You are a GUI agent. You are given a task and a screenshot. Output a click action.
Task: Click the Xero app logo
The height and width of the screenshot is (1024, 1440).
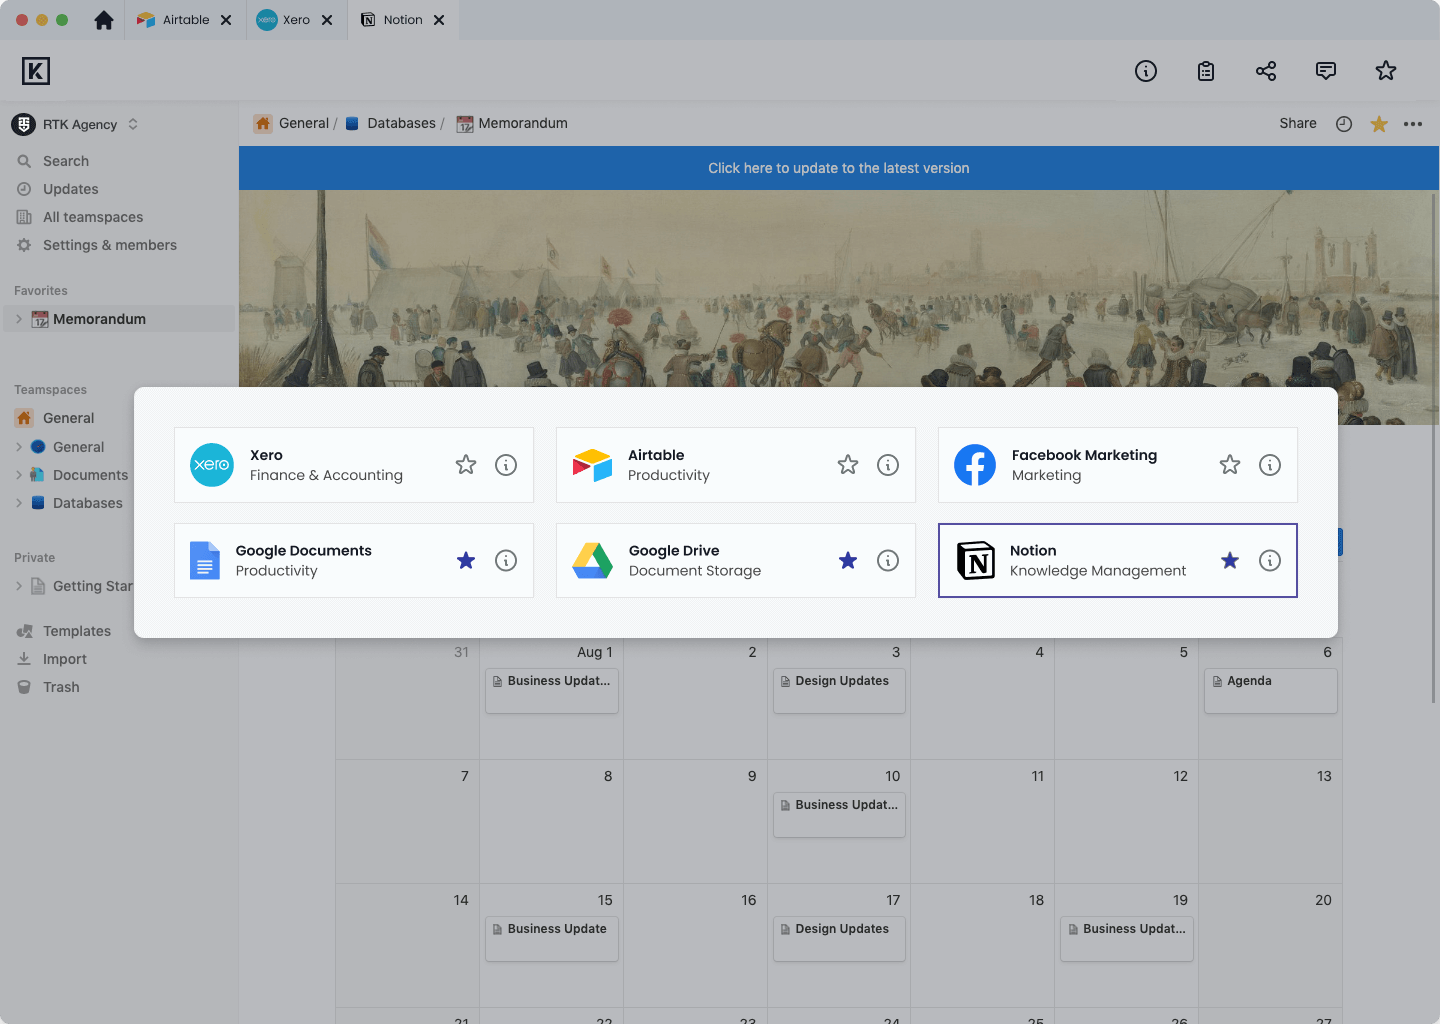212,465
